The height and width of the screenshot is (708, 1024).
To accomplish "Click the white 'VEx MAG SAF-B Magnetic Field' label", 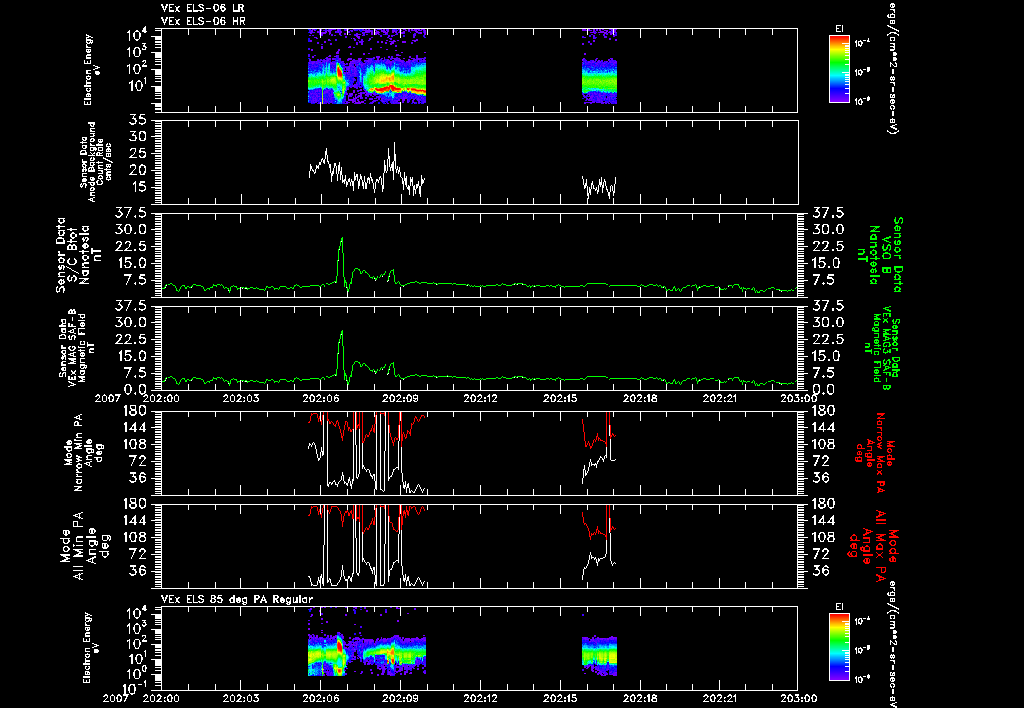I will pyautogui.click(x=77, y=347).
